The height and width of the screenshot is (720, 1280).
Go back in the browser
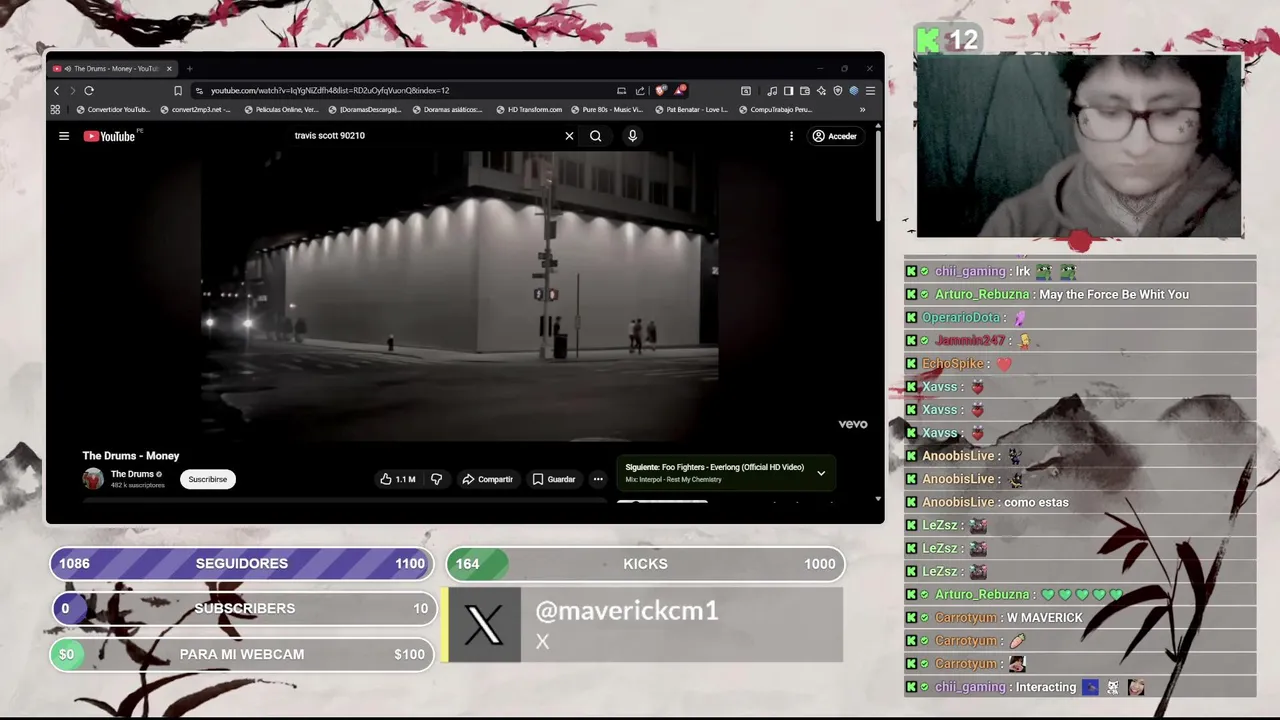coord(56,90)
